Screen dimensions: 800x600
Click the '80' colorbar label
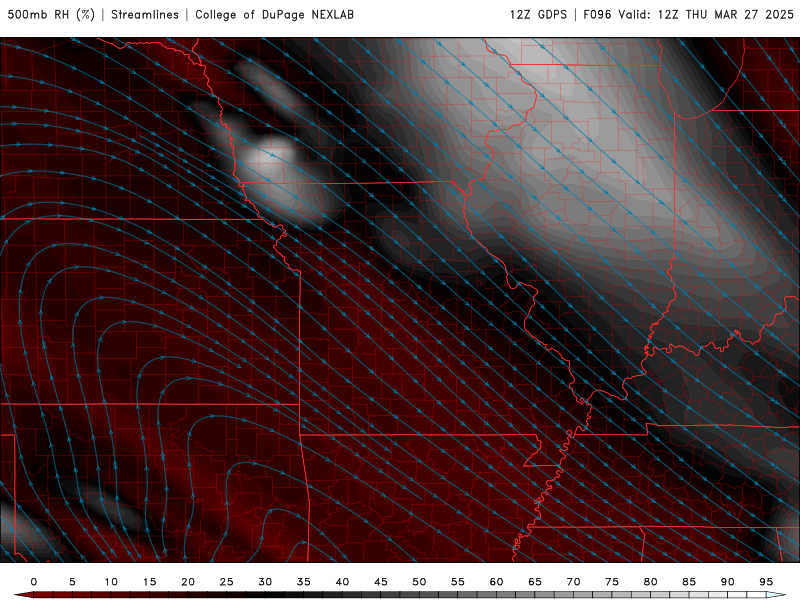[x=650, y=582]
